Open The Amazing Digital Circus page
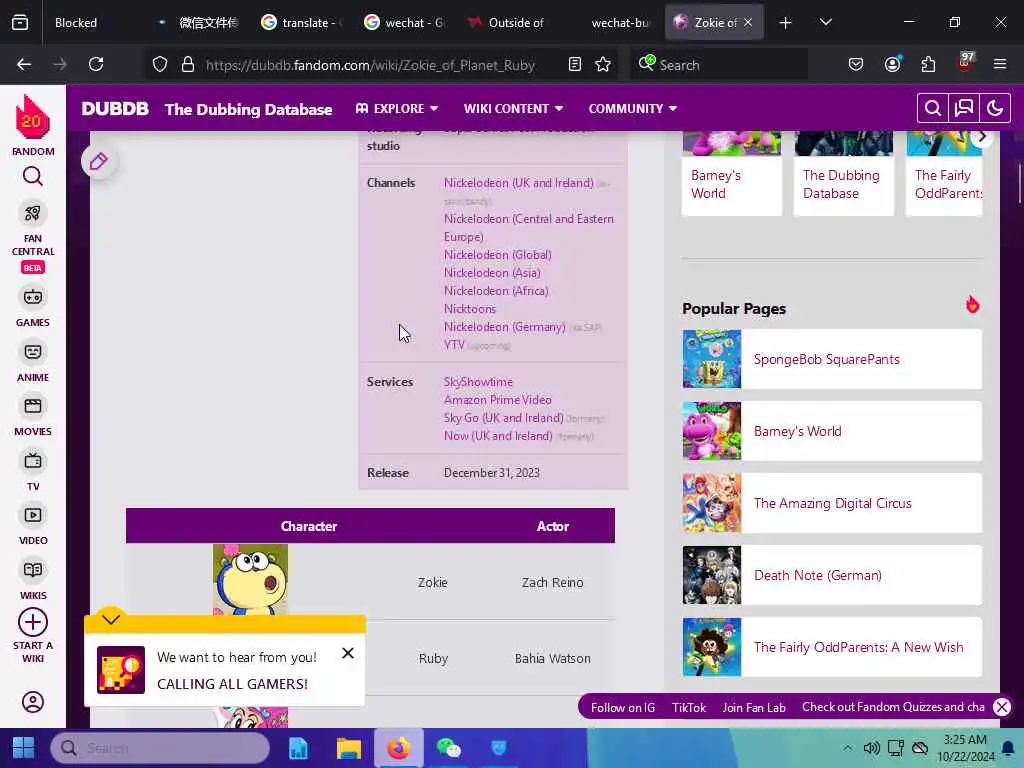The height and width of the screenshot is (768, 1024). coord(831,503)
